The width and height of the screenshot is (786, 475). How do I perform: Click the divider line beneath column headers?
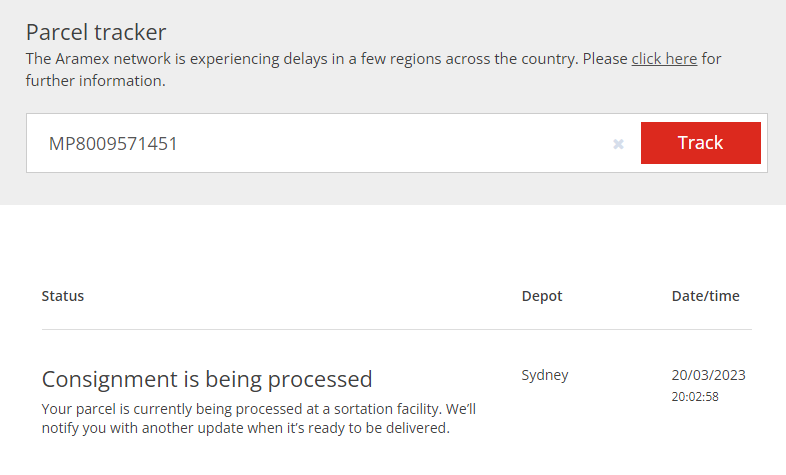396,329
